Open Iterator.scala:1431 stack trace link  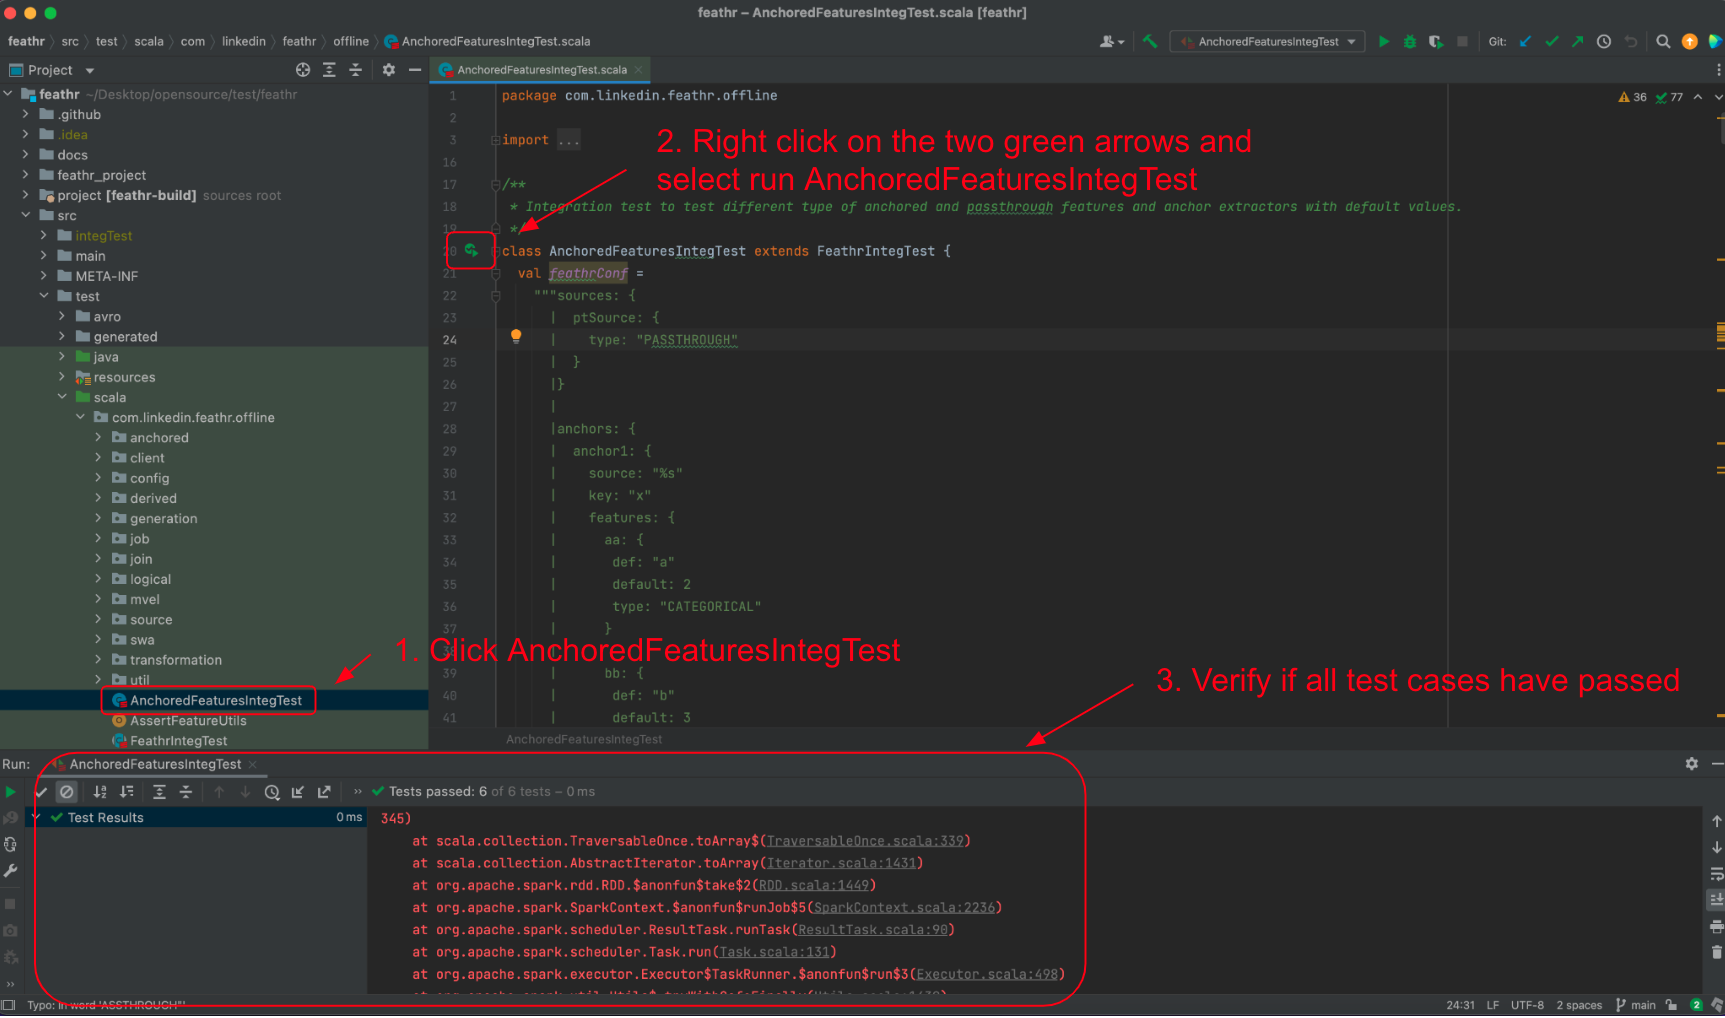[x=842, y=863]
